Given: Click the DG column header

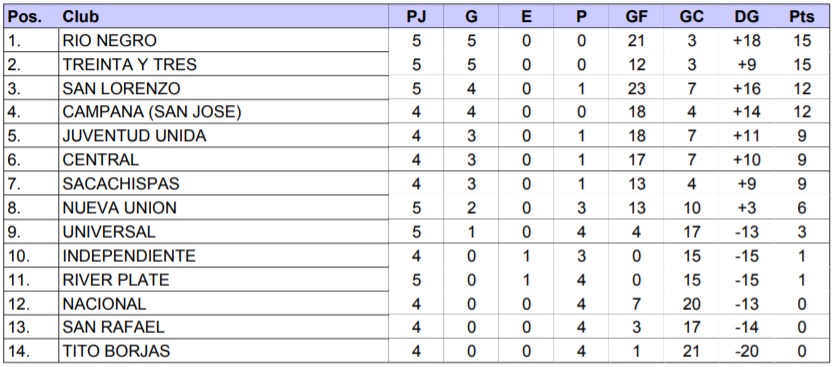Looking at the screenshot, I should (746, 16).
